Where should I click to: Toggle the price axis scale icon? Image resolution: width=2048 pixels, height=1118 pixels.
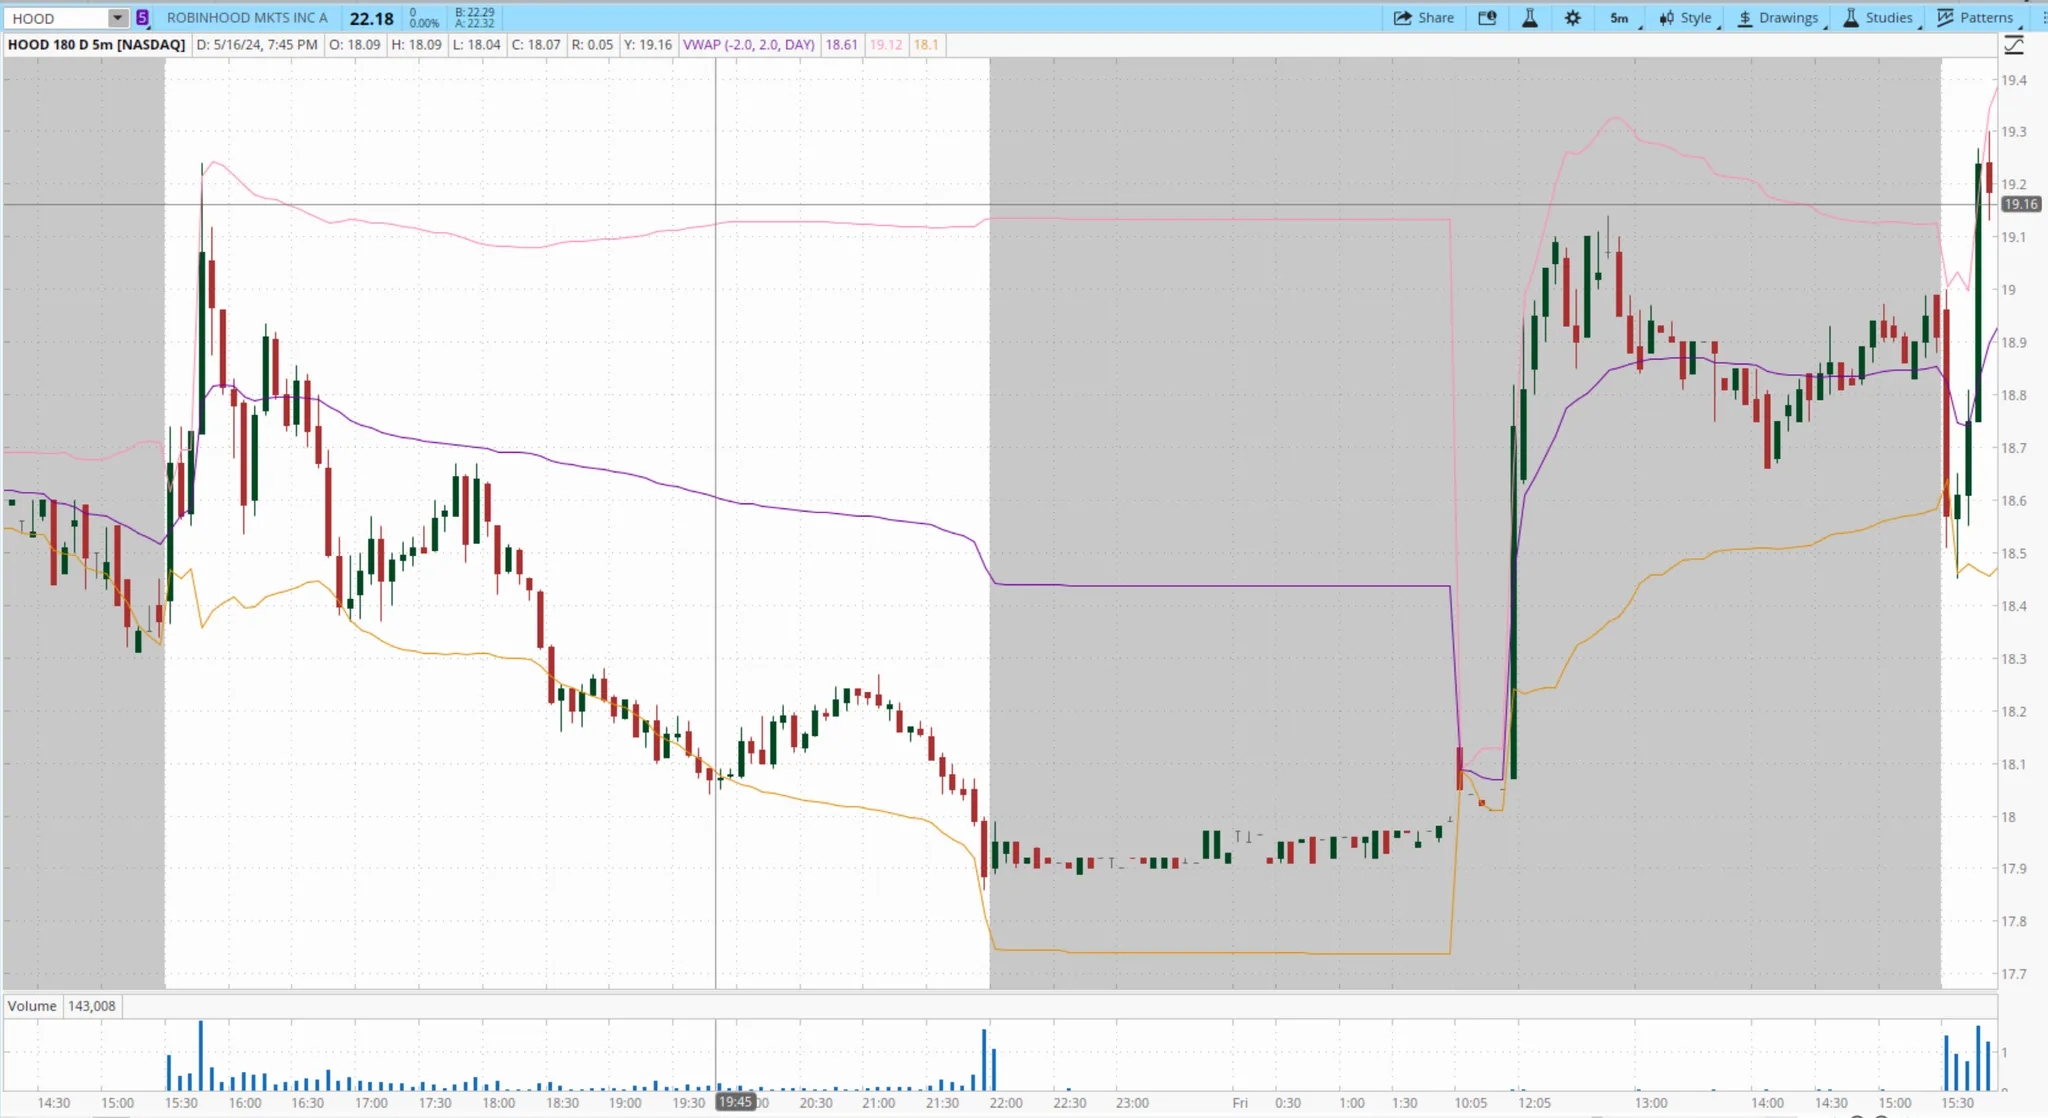tap(2014, 45)
